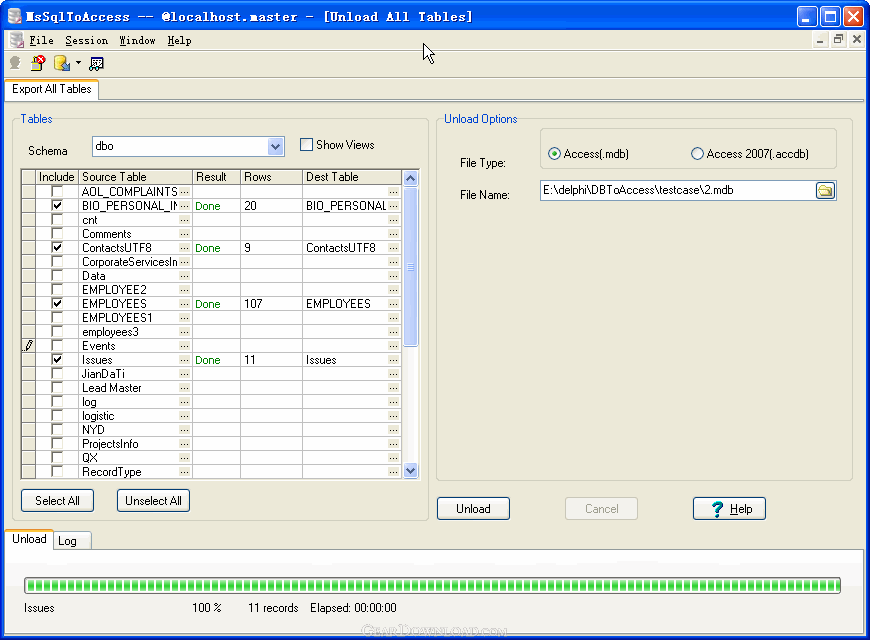Screen dimensions: 870x640
Task: Click the Source Table column header
Action: [135, 177]
